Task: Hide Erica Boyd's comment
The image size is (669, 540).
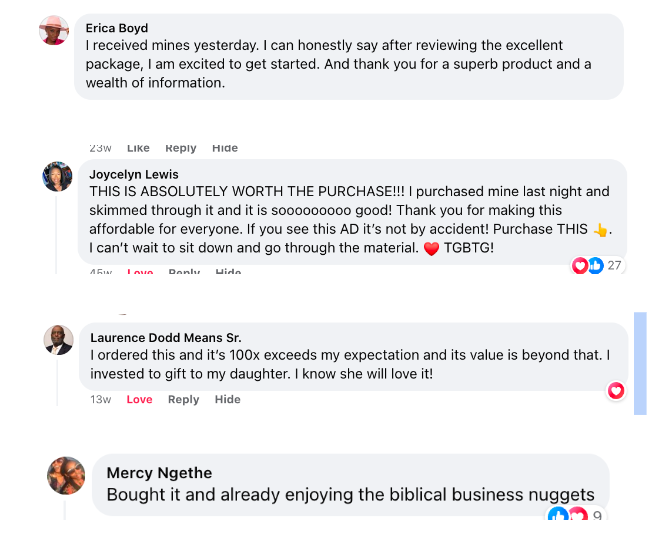Action: 225,148
